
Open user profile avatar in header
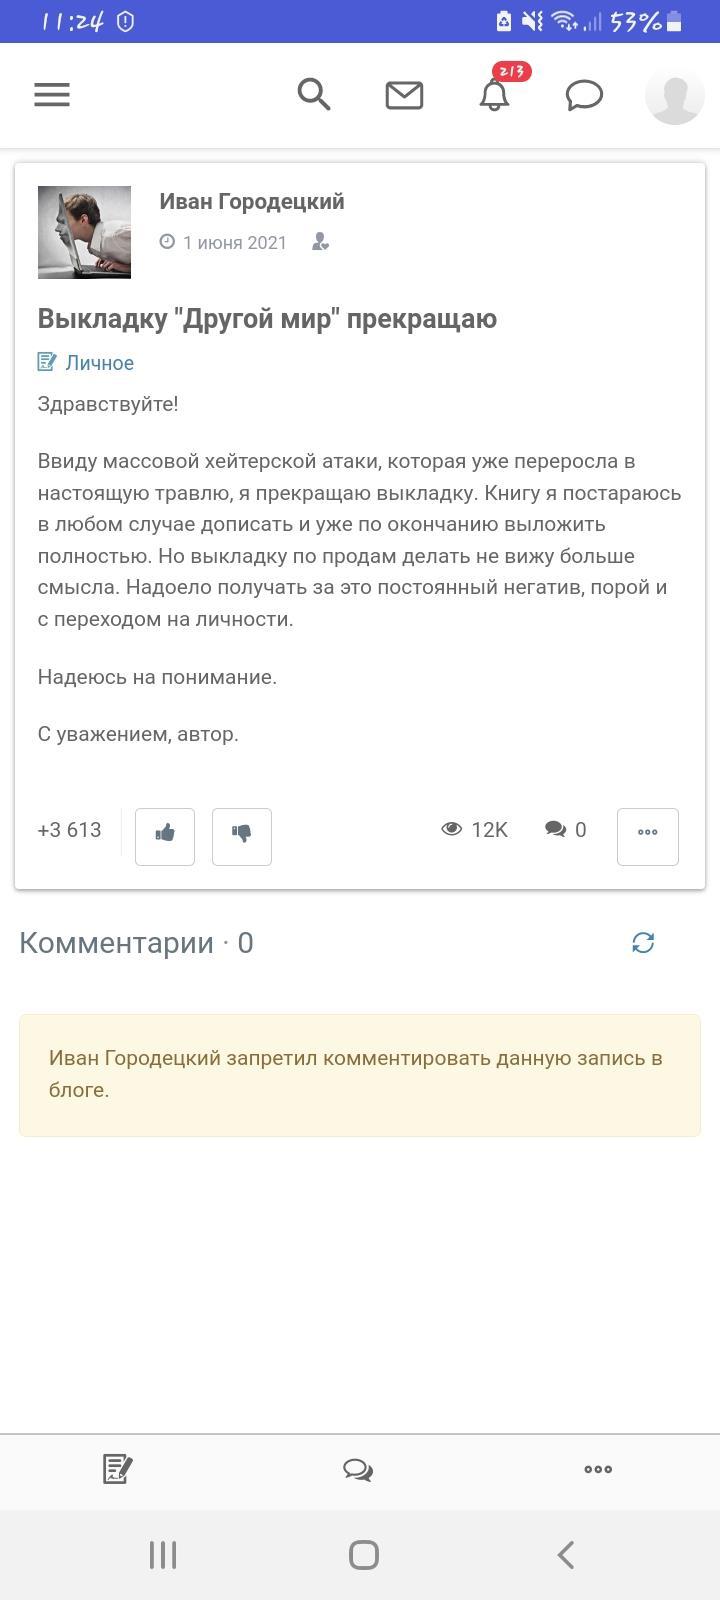tap(674, 95)
